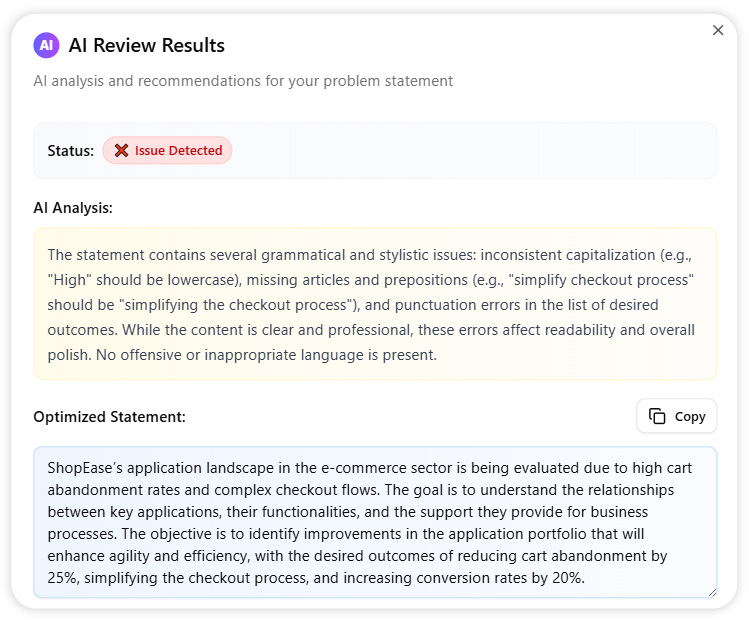Focus the Optimized Statement text area

[375, 522]
